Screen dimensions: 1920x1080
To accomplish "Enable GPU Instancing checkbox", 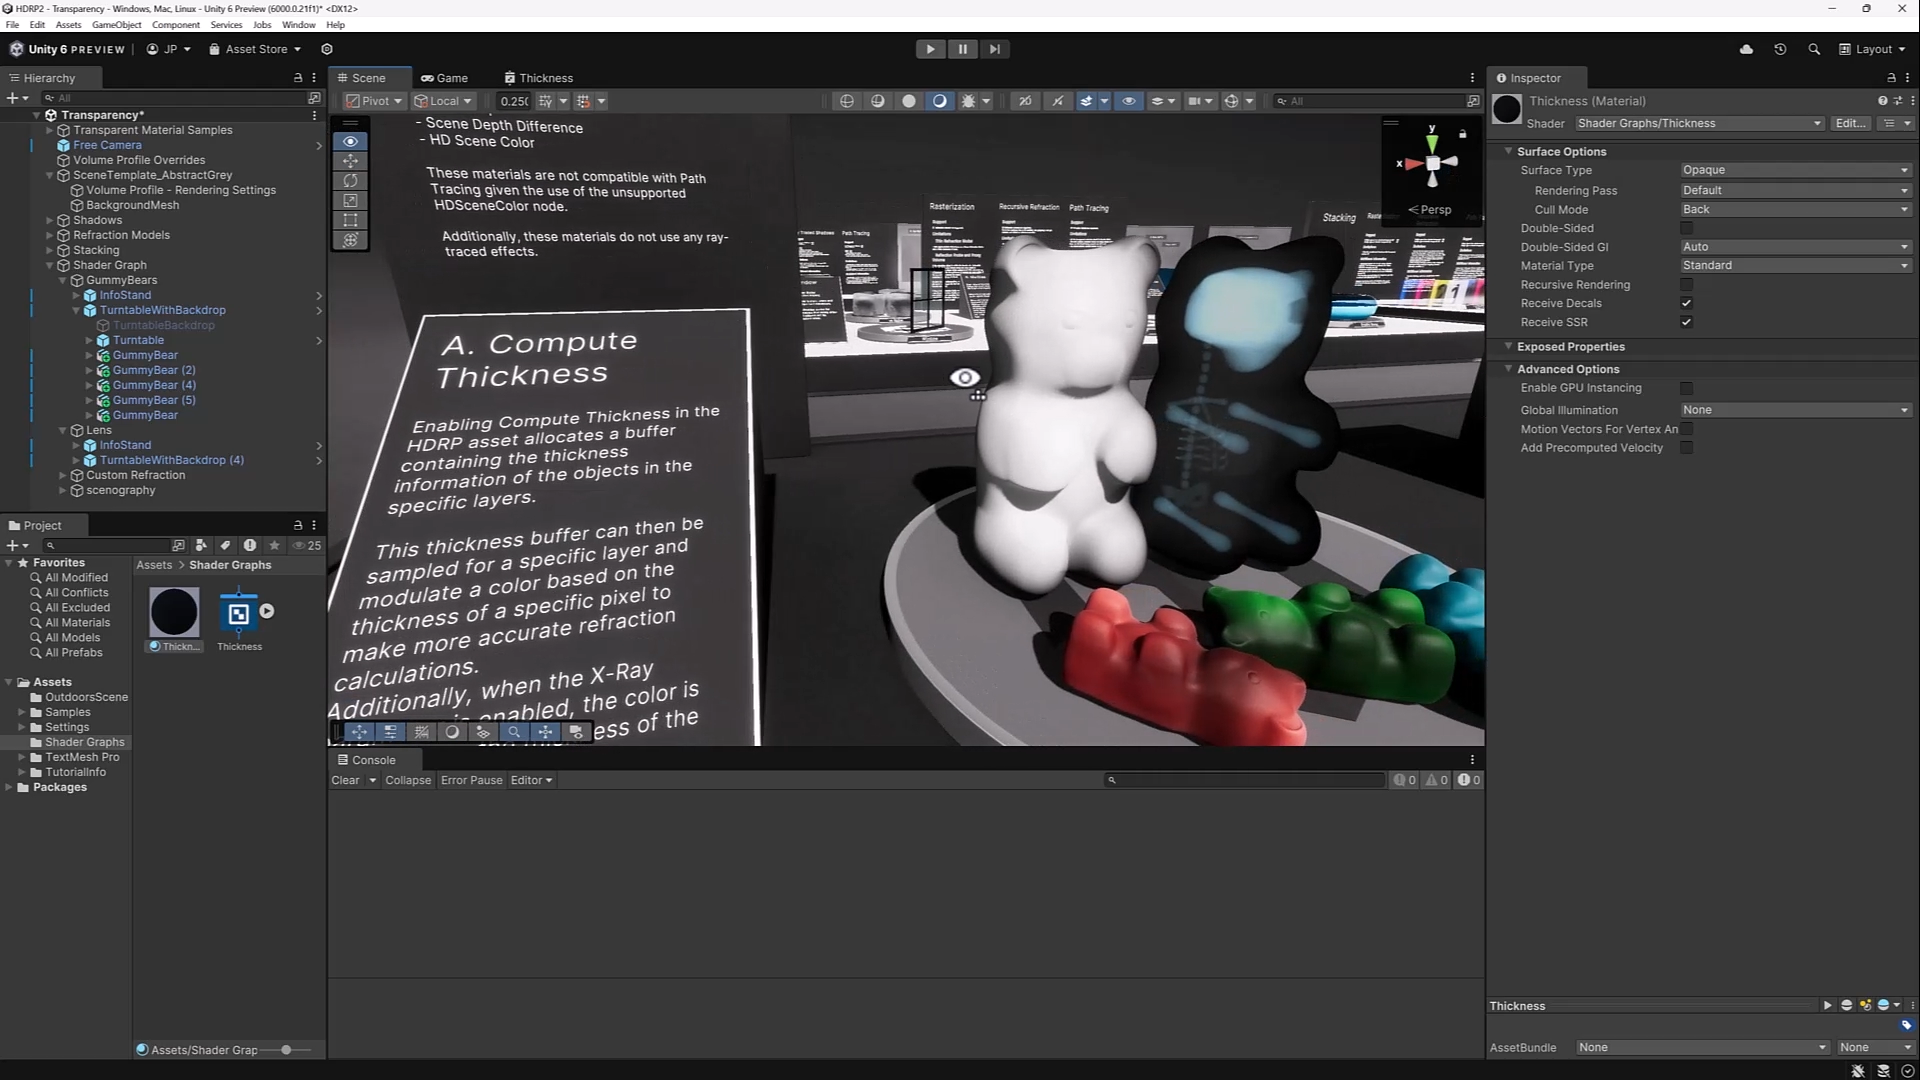I will (x=1687, y=388).
